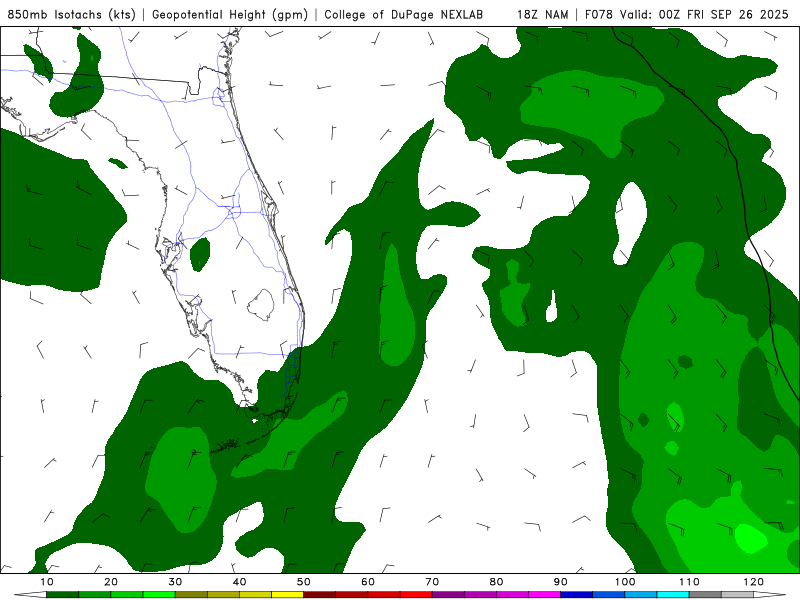The height and width of the screenshot is (600, 800).
Task: Click the "110" legend scale label
Action: point(689,582)
